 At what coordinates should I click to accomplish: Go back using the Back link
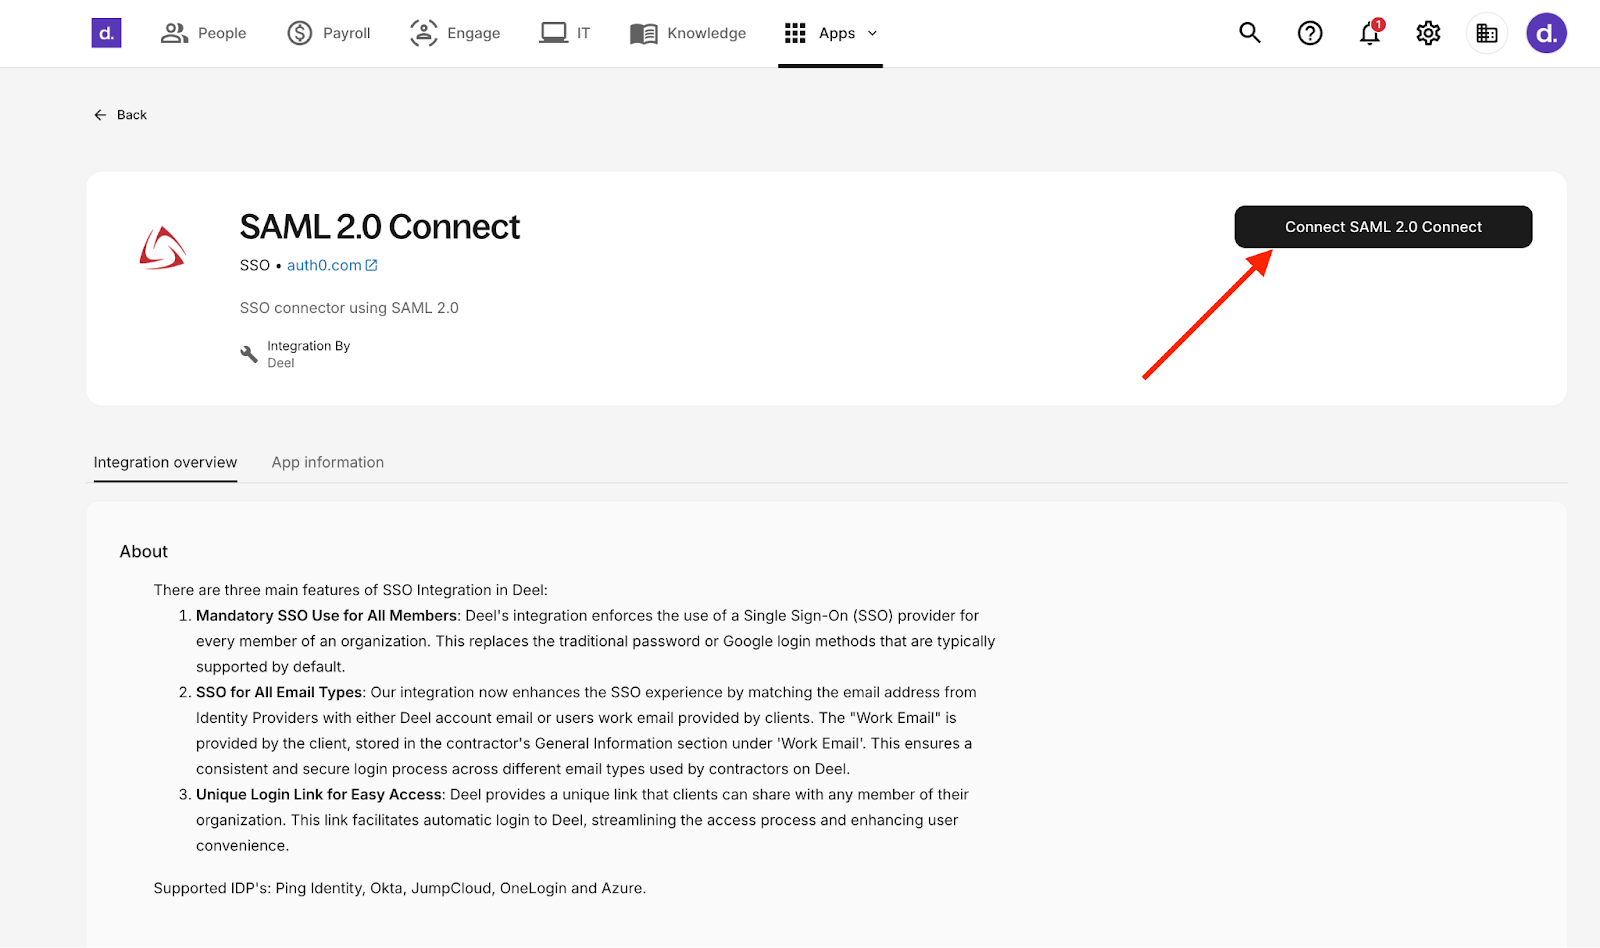[120, 115]
